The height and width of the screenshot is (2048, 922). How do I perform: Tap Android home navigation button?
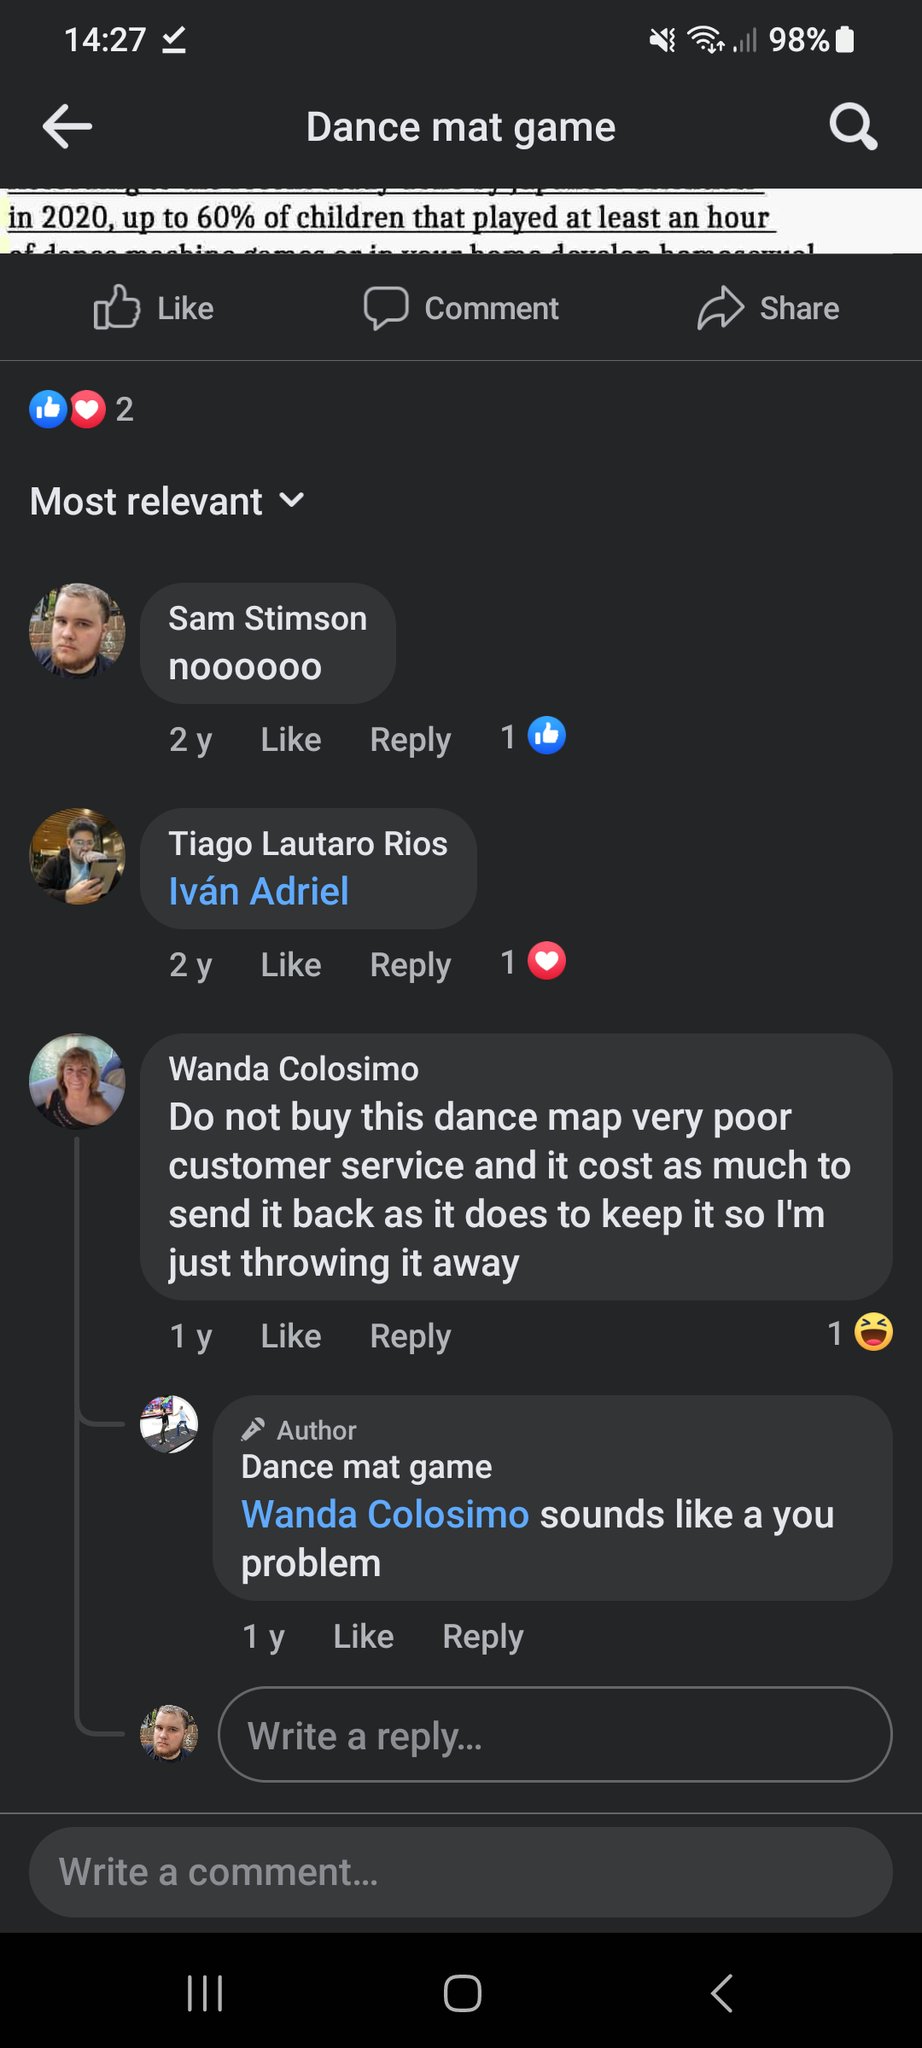(x=462, y=1992)
